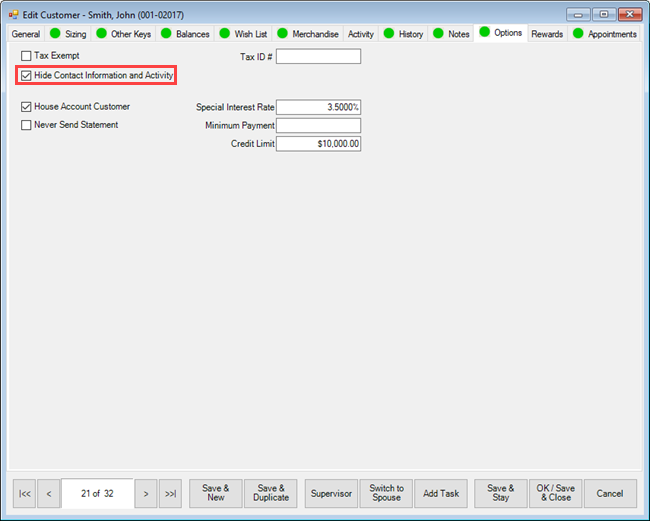This screenshot has width=650, height=521.
Task: Select the Rewards tab
Action: point(547,34)
